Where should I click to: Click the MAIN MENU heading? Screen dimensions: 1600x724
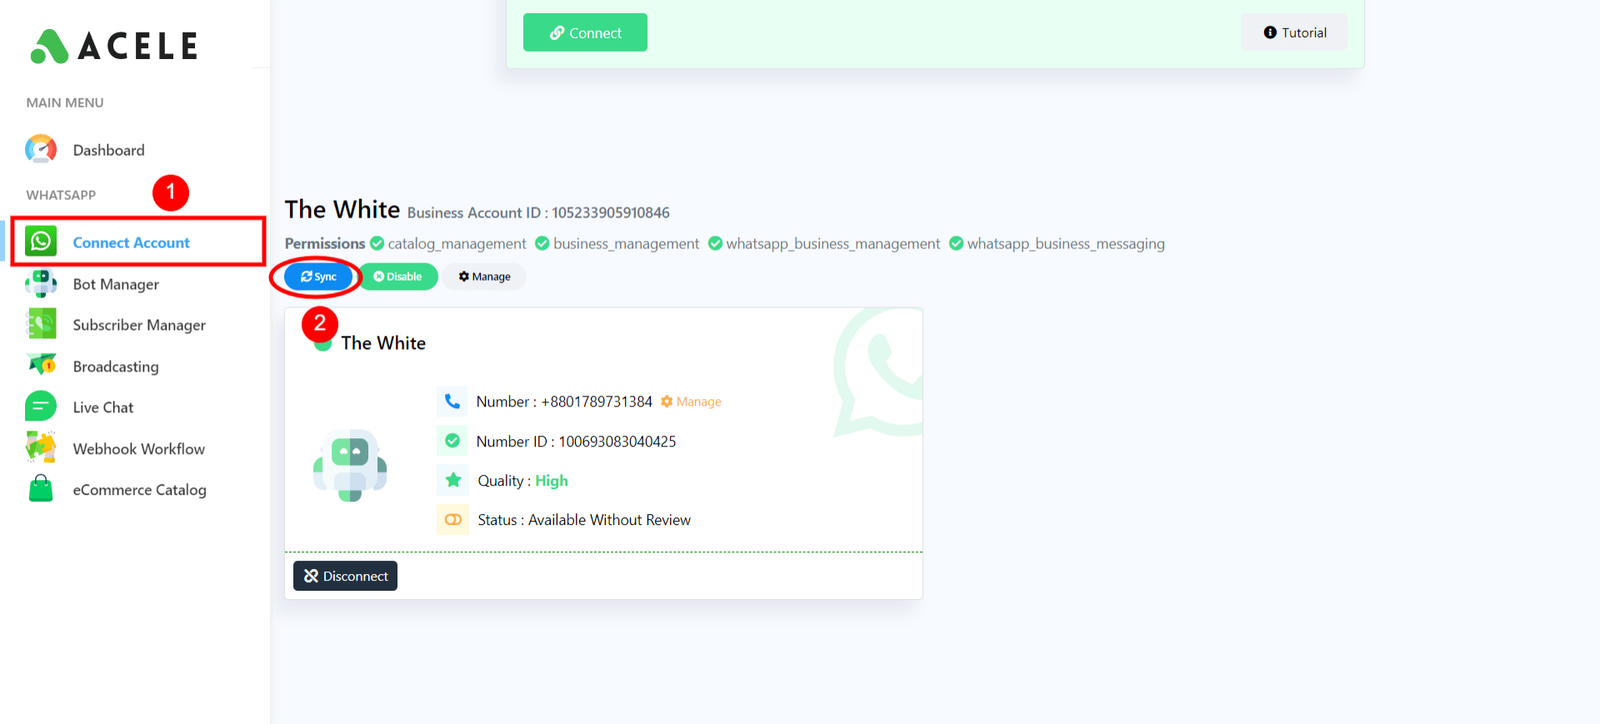click(x=65, y=103)
